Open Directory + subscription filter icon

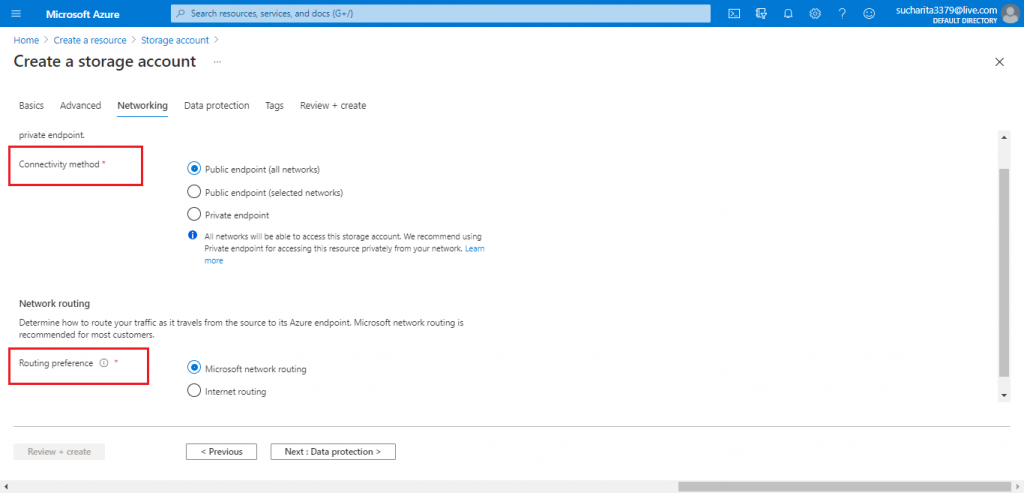click(761, 14)
